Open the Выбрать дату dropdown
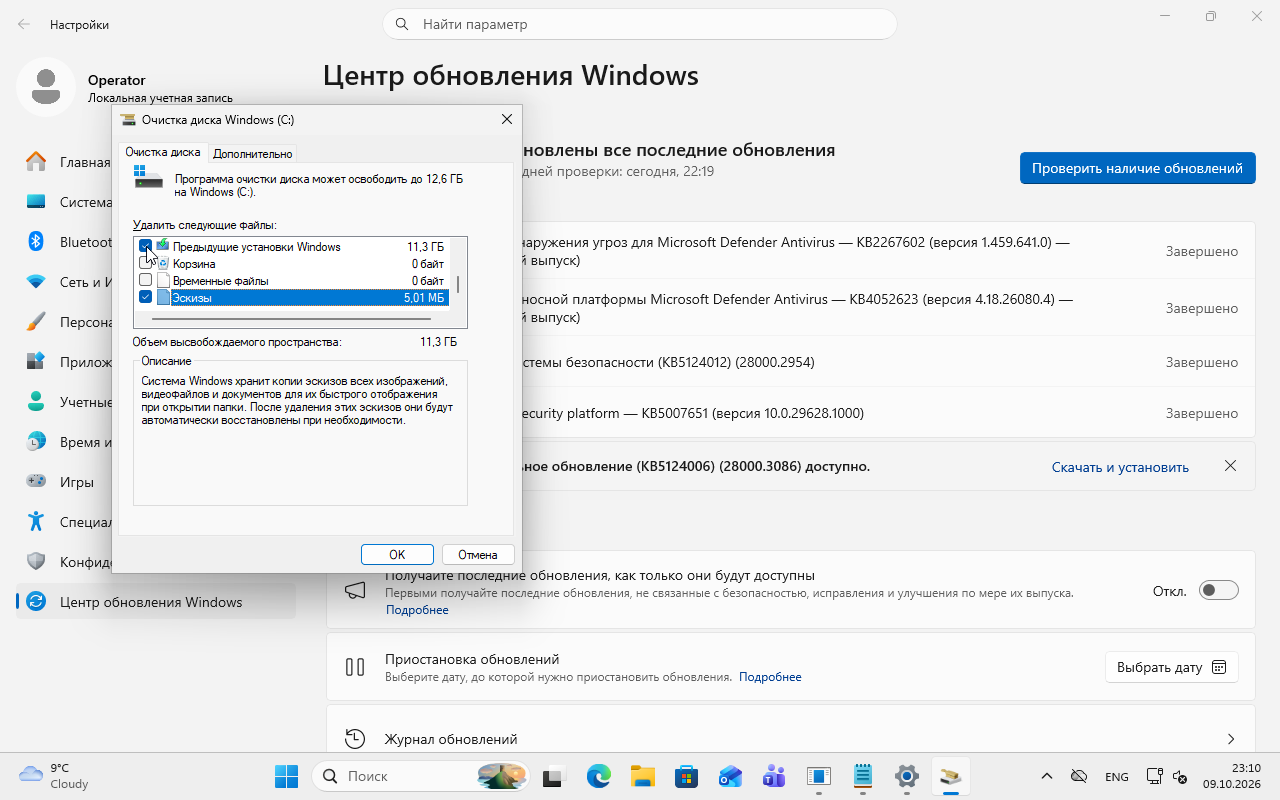Screen dimensions: 1280x800 click(x=1172, y=667)
